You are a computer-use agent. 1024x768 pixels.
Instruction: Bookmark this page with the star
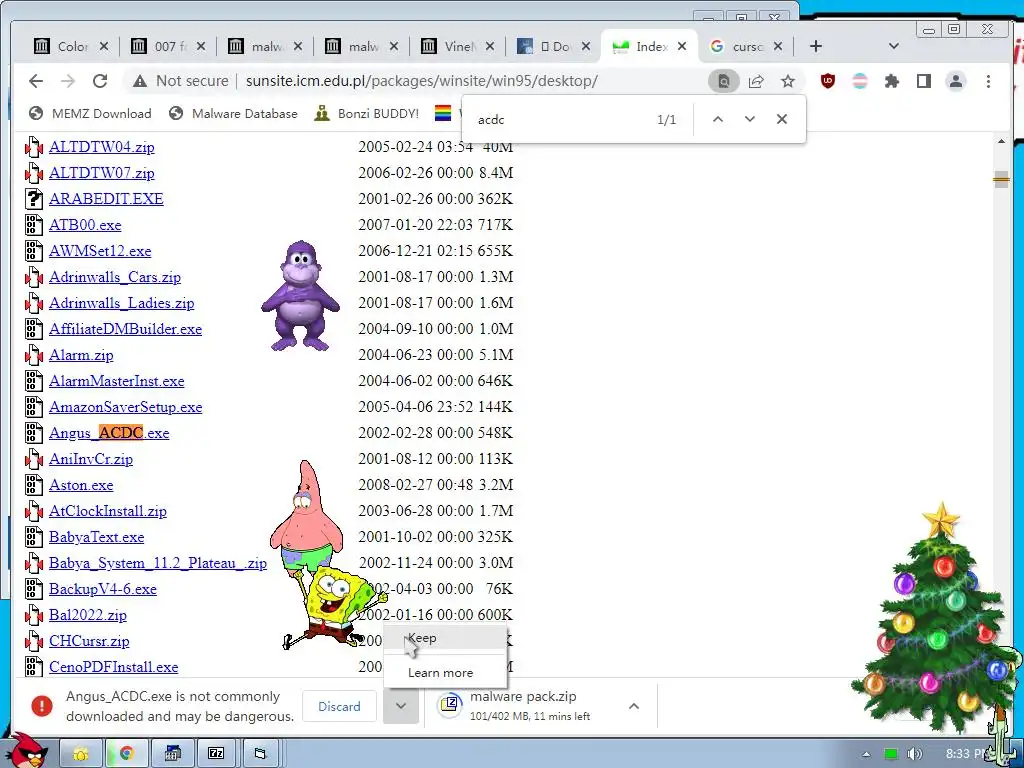click(x=788, y=81)
